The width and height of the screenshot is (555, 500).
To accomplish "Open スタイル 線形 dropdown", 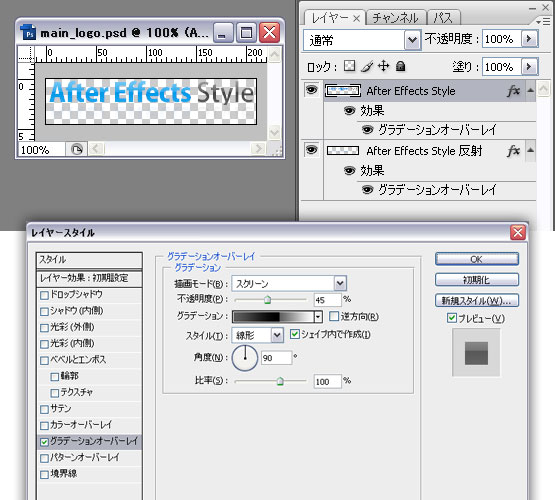I will 277,335.
